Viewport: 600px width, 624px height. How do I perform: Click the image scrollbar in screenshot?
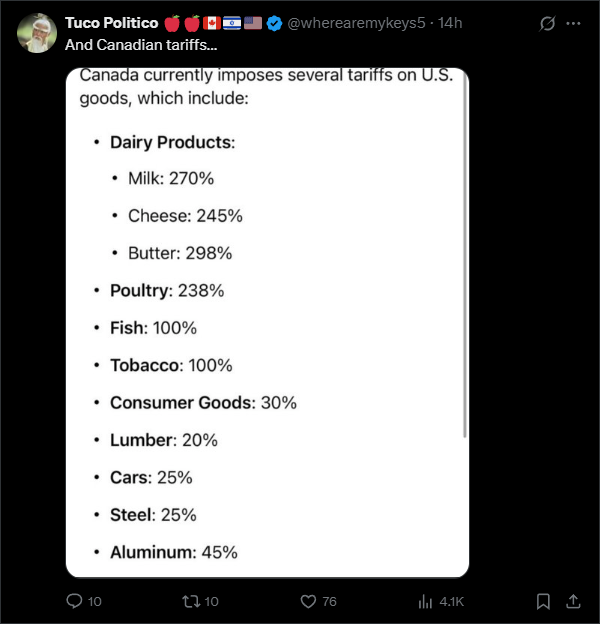[464, 255]
